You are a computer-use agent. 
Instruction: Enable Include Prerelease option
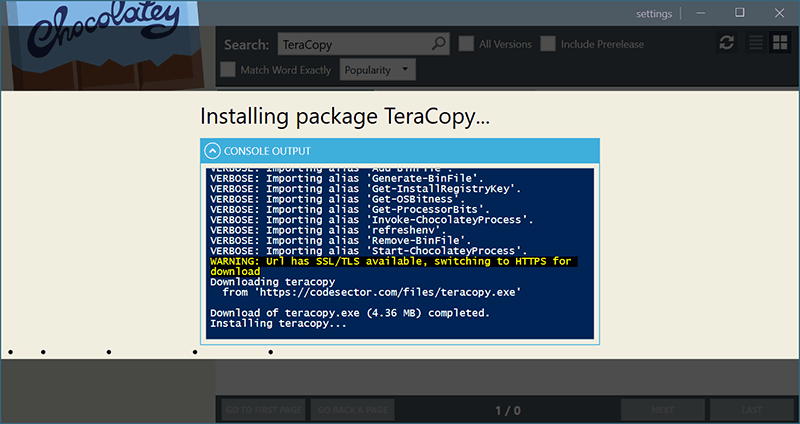tap(548, 44)
